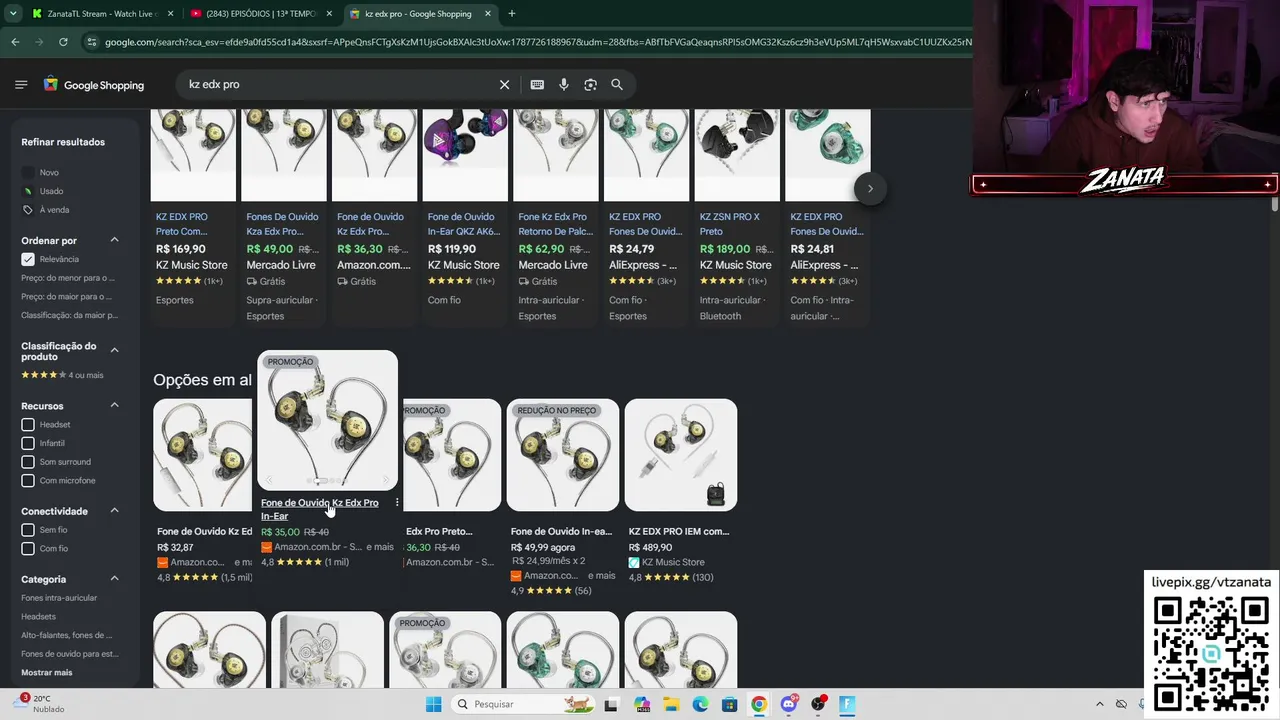Advance the product carousel to the right
Image resolution: width=1280 pixels, height=720 pixels.
click(870, 188)
